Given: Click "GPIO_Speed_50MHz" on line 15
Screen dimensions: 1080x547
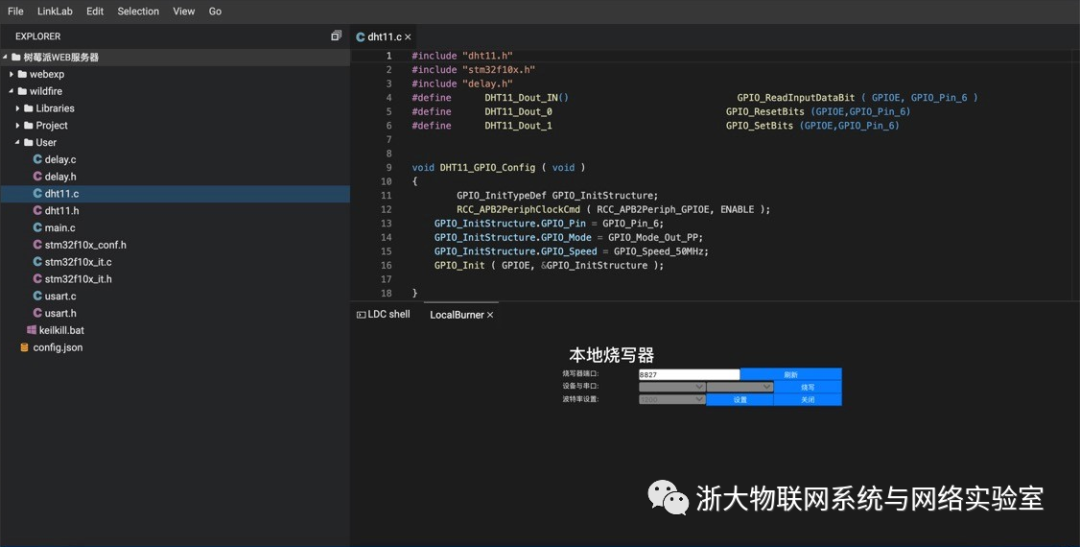Looking at the screenshot, I should click(x=658, y=251).
